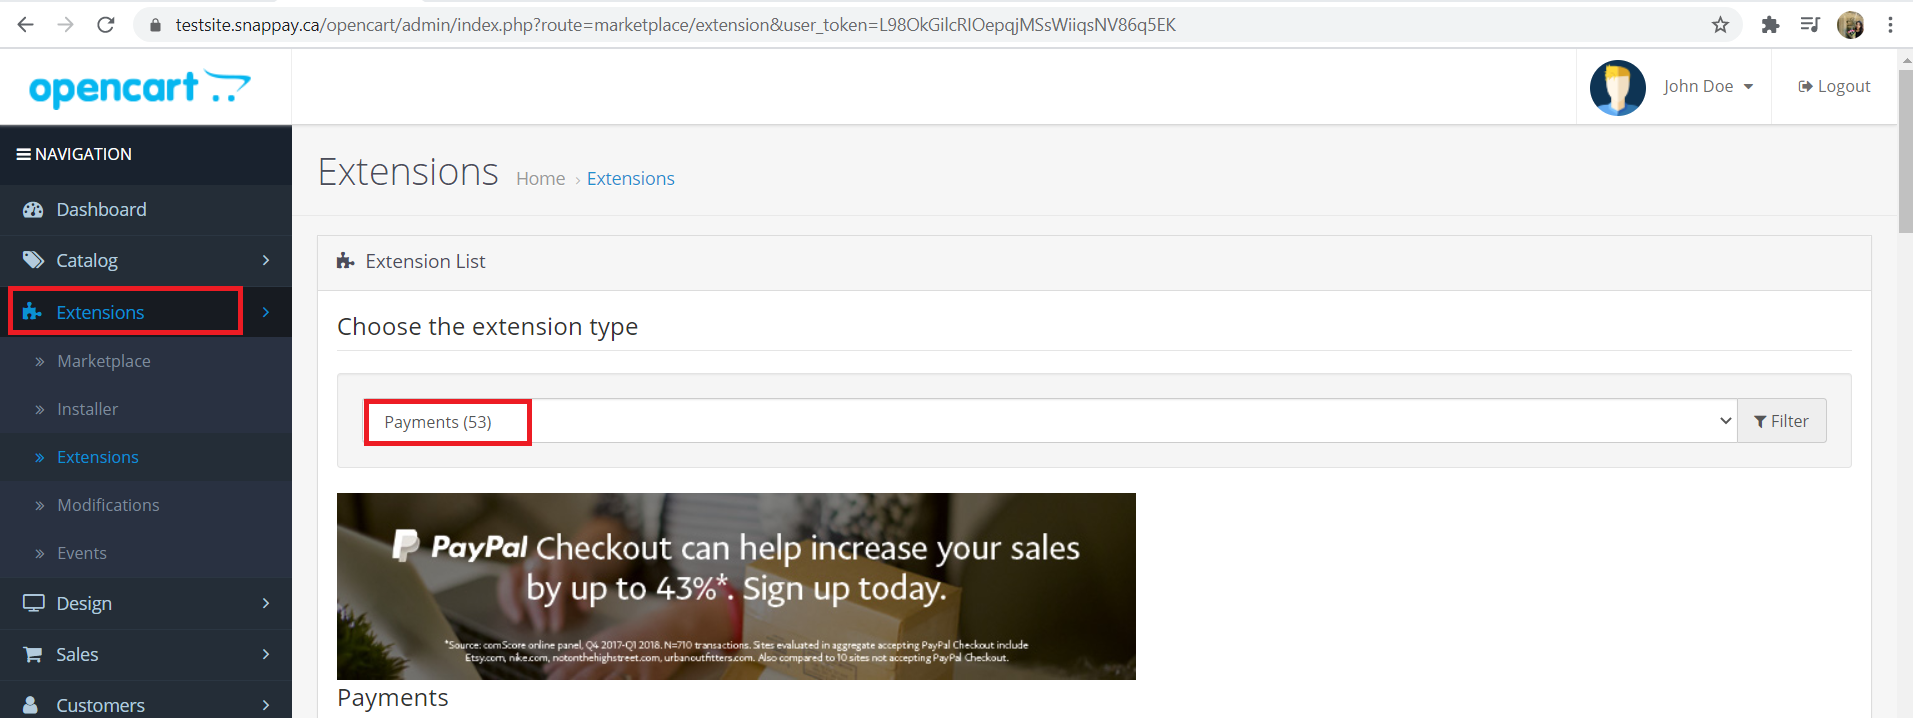Image resolution: width=1913 pixels, height=718 pixels.
Task: Click the opencart logo
Action: point(140,88)
